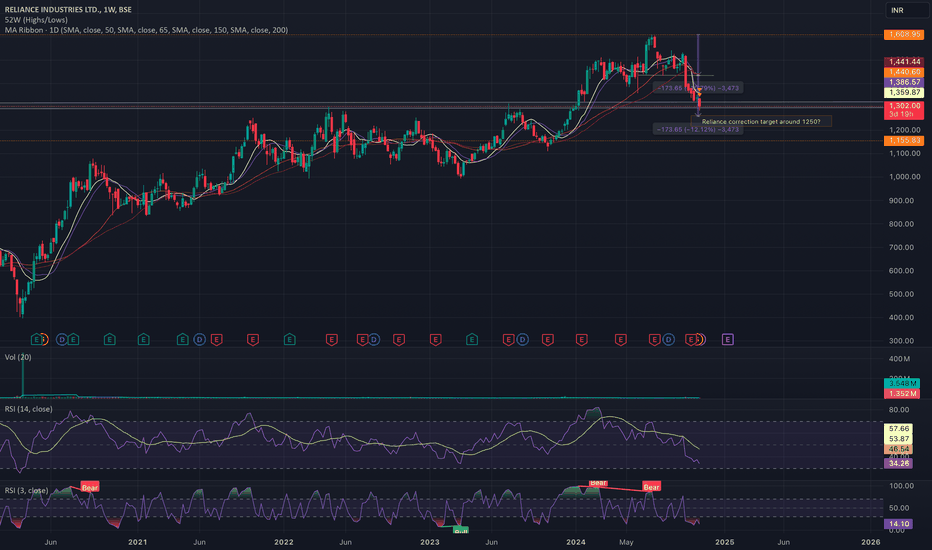Image resolution: width=932 pixels, height=550 pixels.
Task: Open the 2024 dividend D marker
Action: coord(668,340)
